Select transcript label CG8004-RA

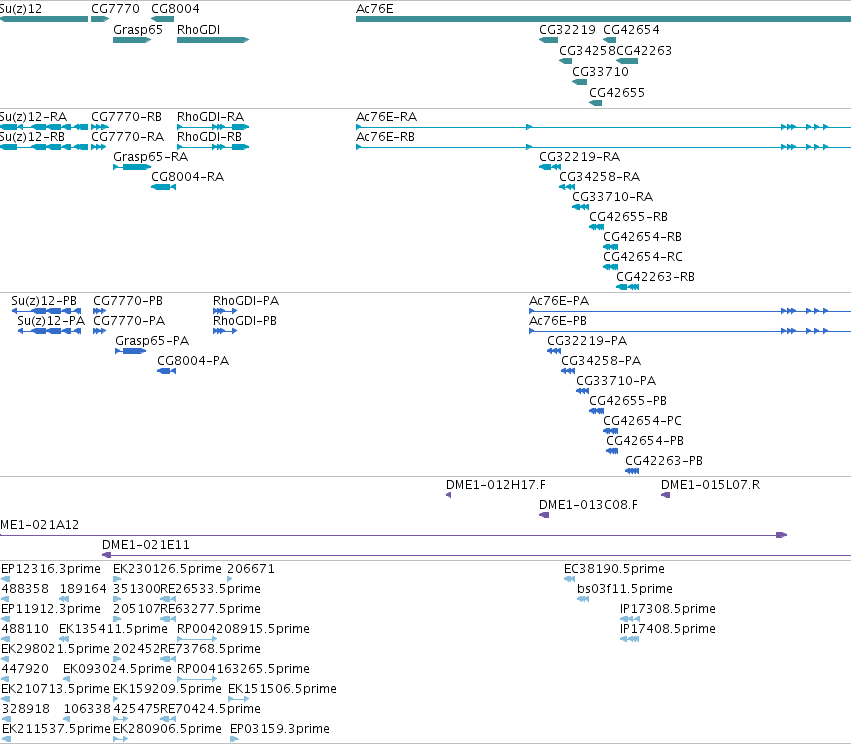[x=187, y=177]
